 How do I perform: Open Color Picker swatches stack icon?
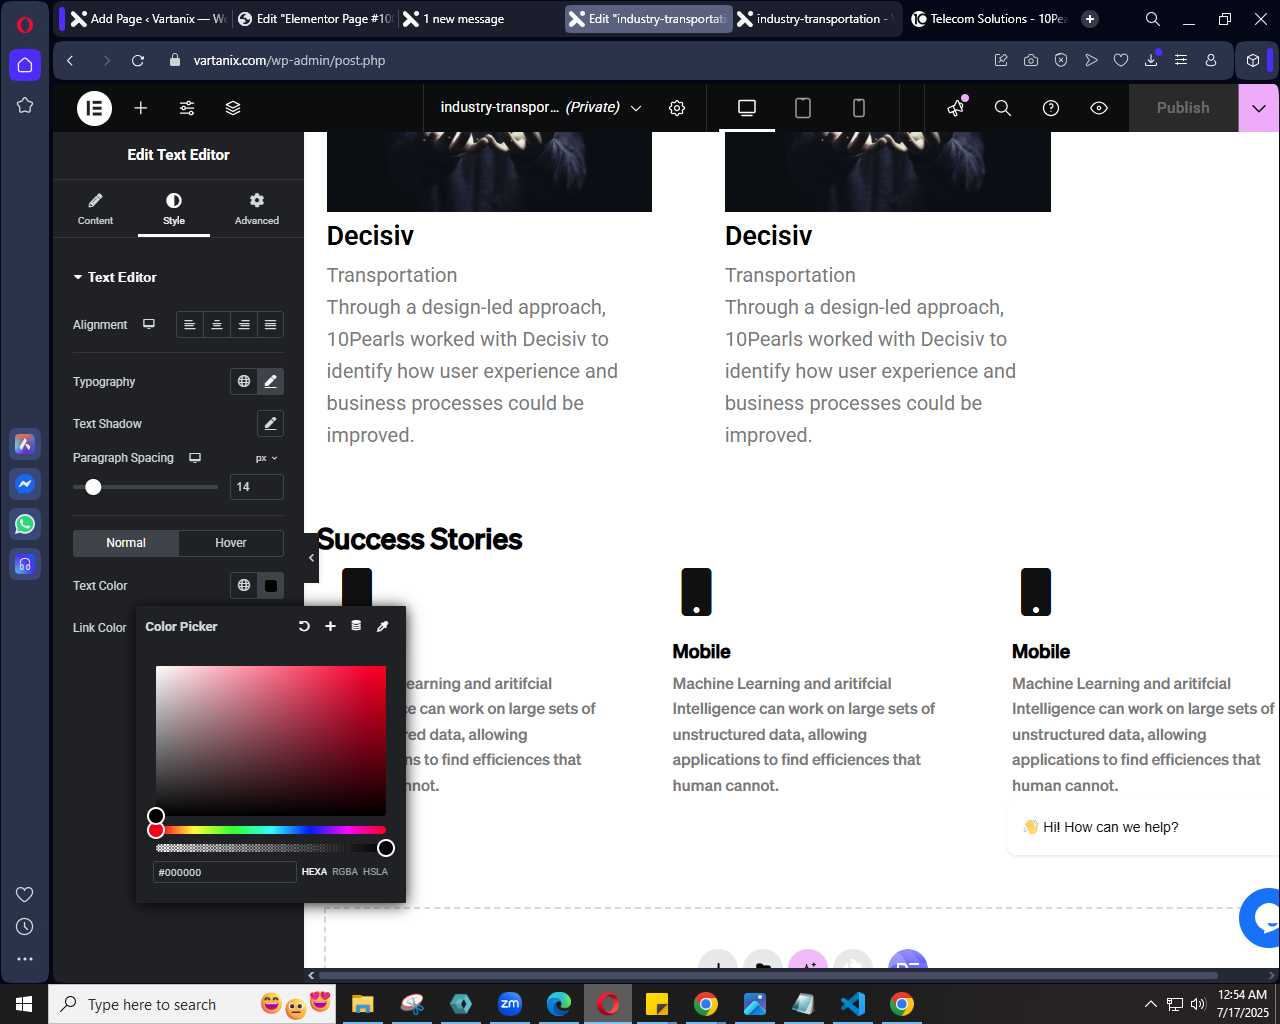click(x=356, y=626)
